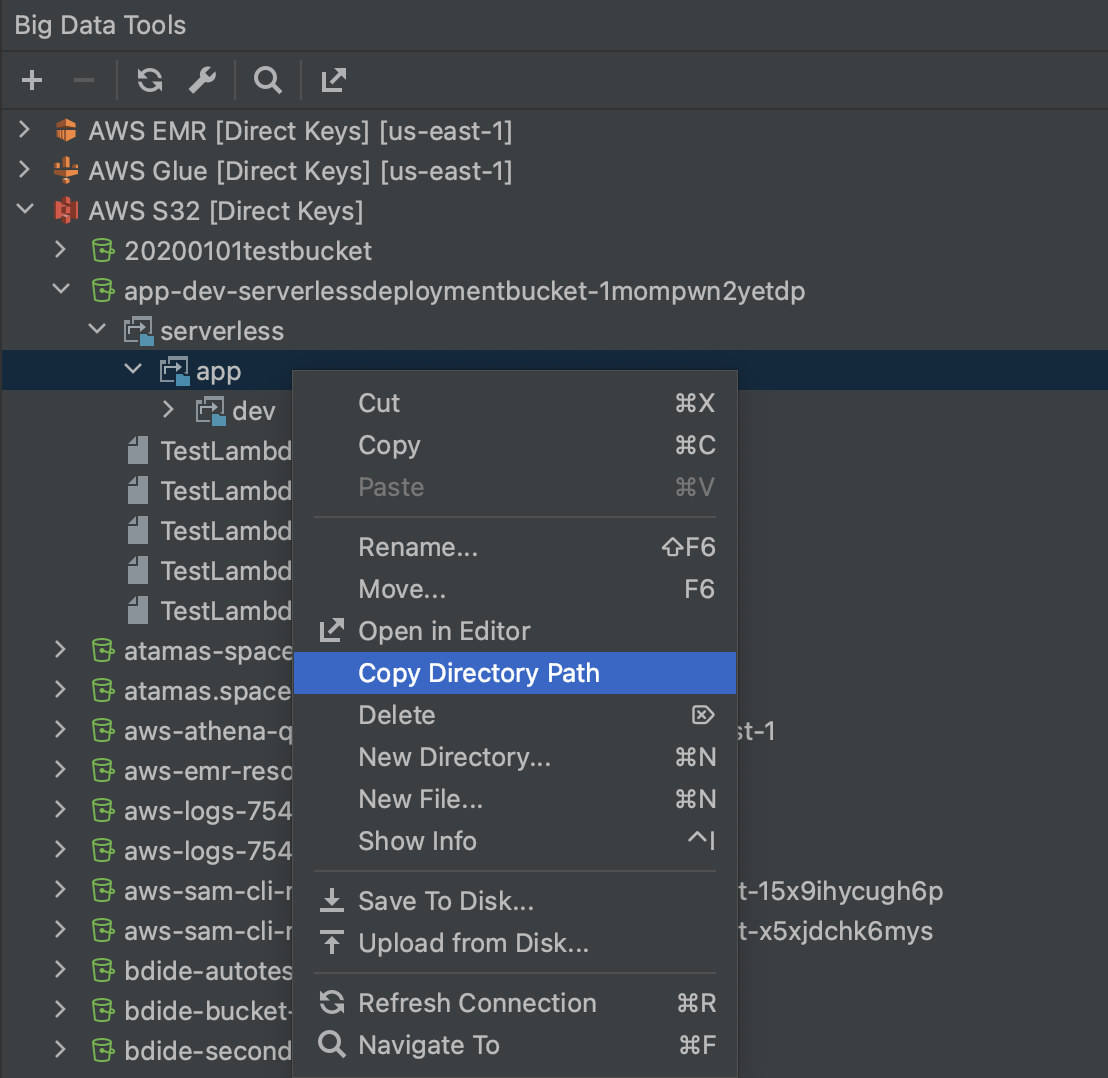The height and width of the screenshot is (1078, 1108).
Task: Collapse the serverless folder chevron
Action: [x=97, y=329]
